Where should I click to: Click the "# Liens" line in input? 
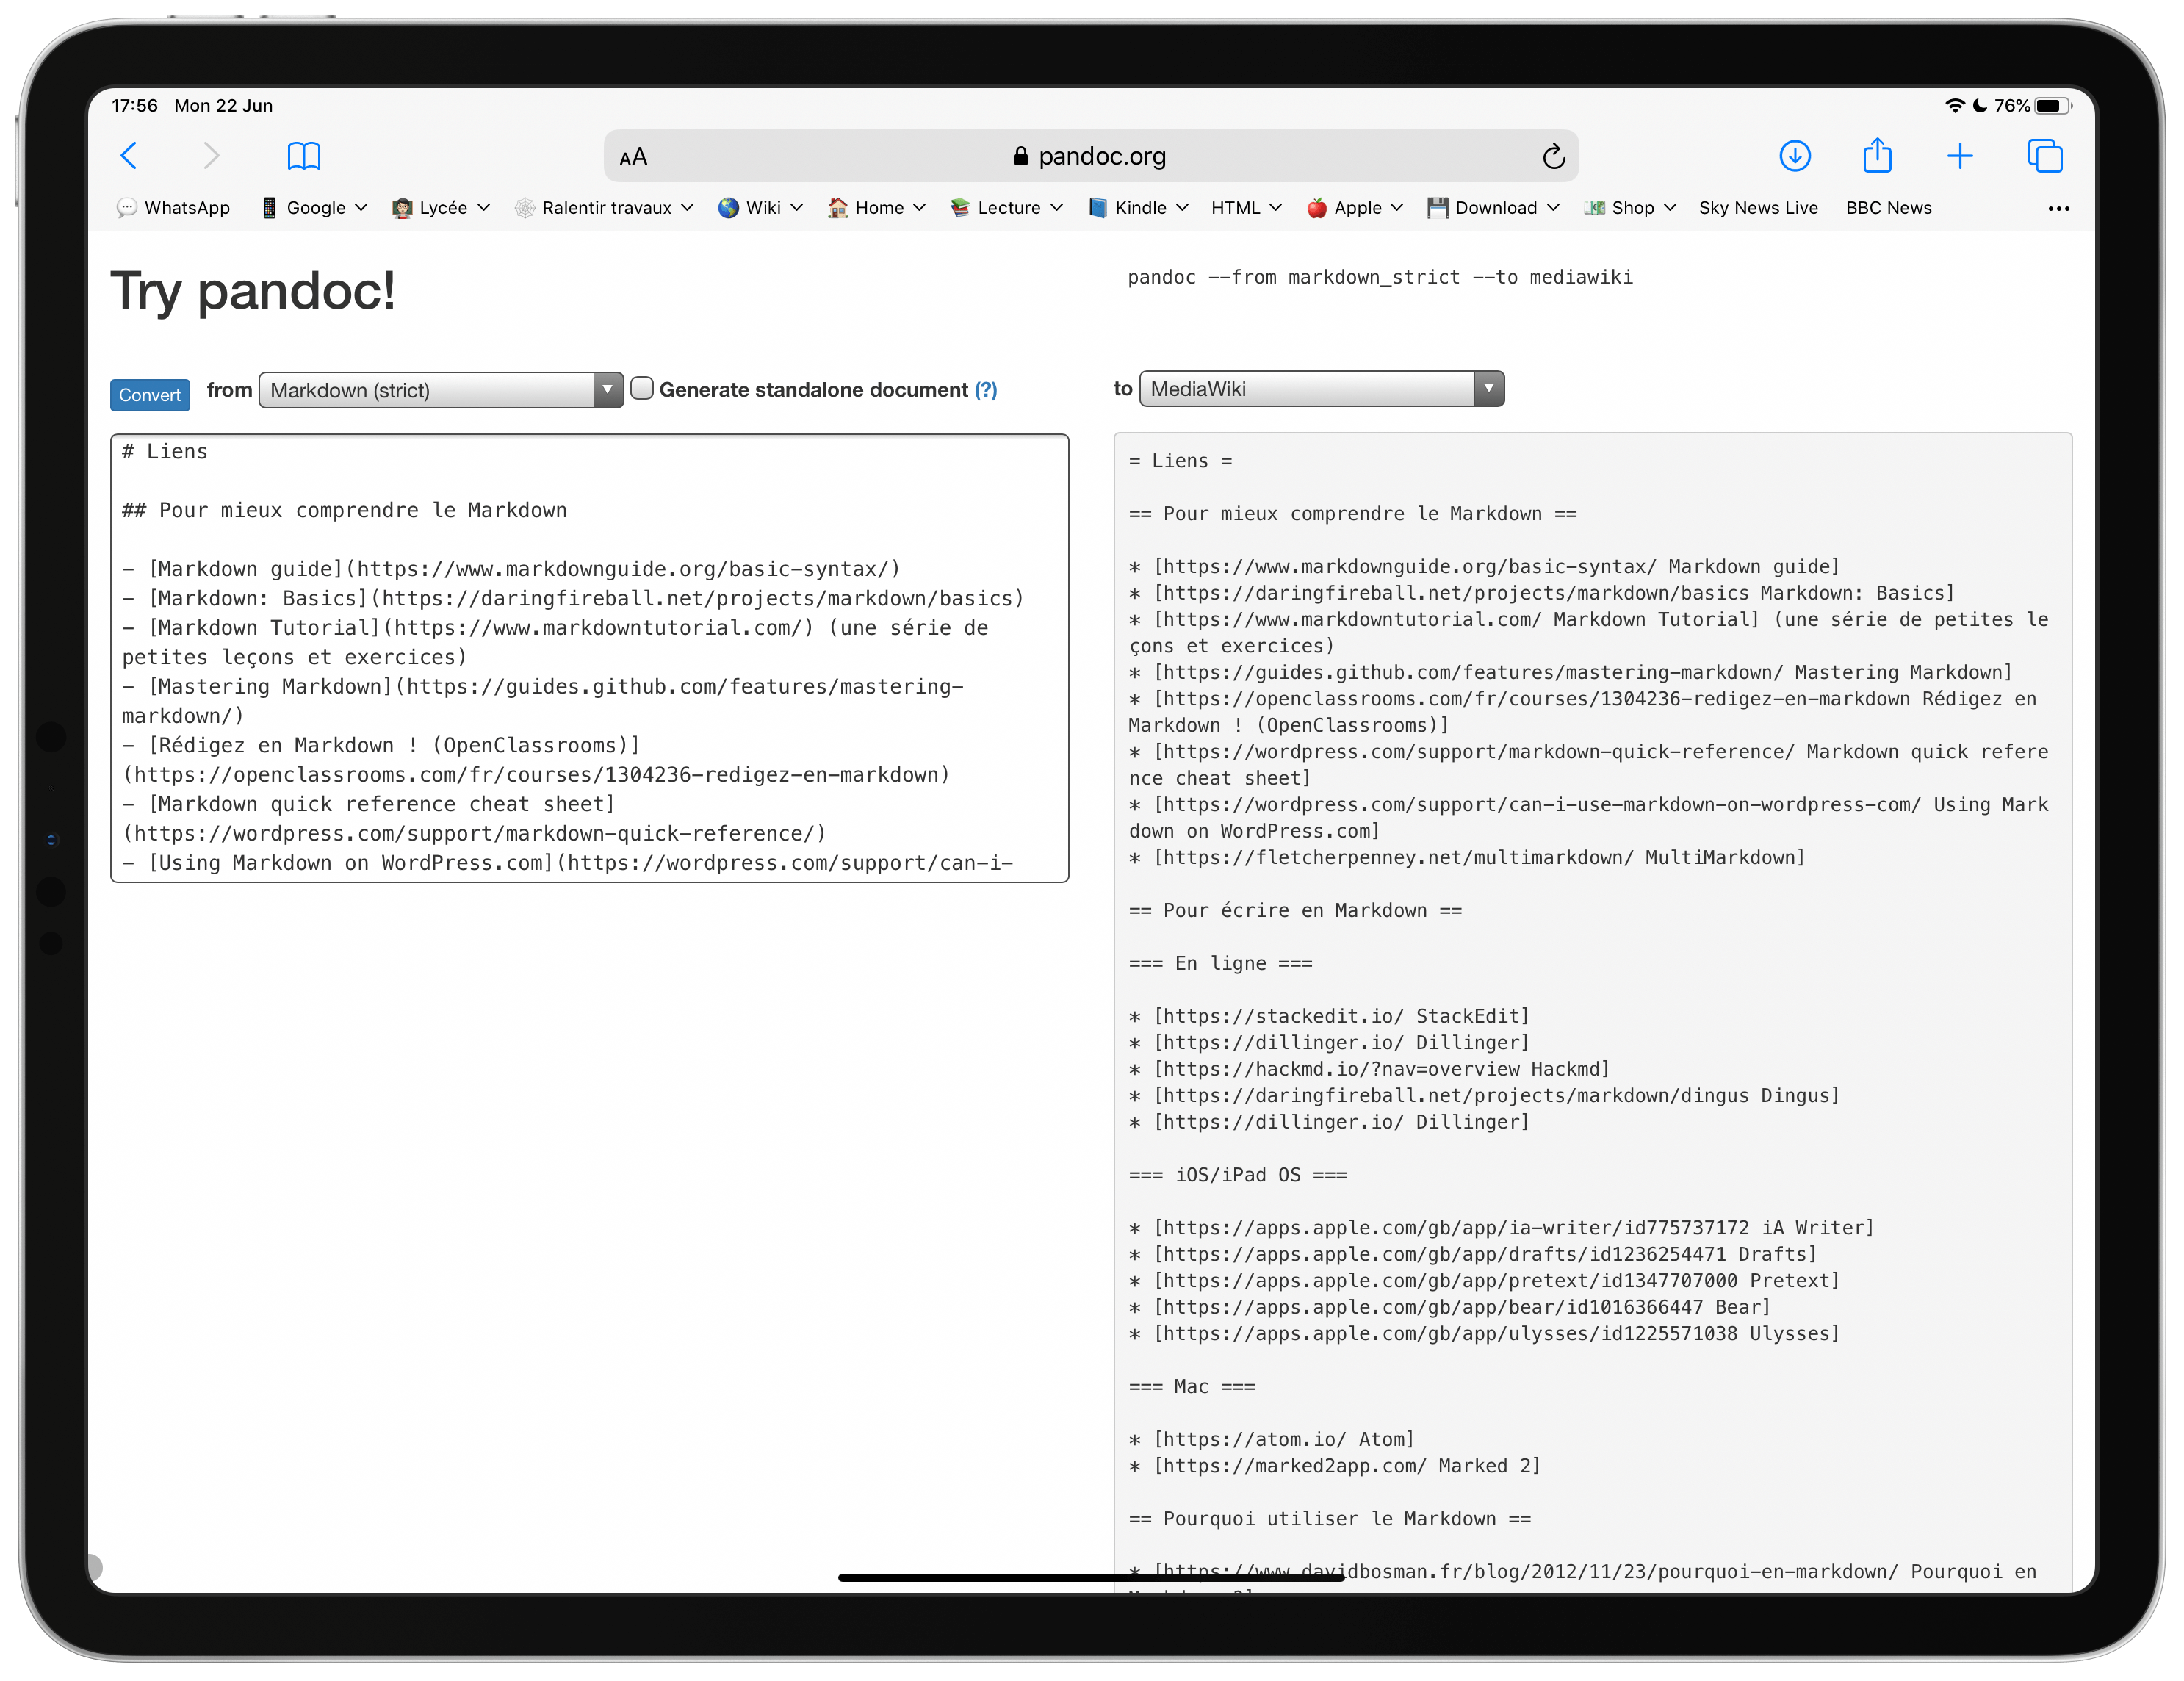tap(165, 452)
